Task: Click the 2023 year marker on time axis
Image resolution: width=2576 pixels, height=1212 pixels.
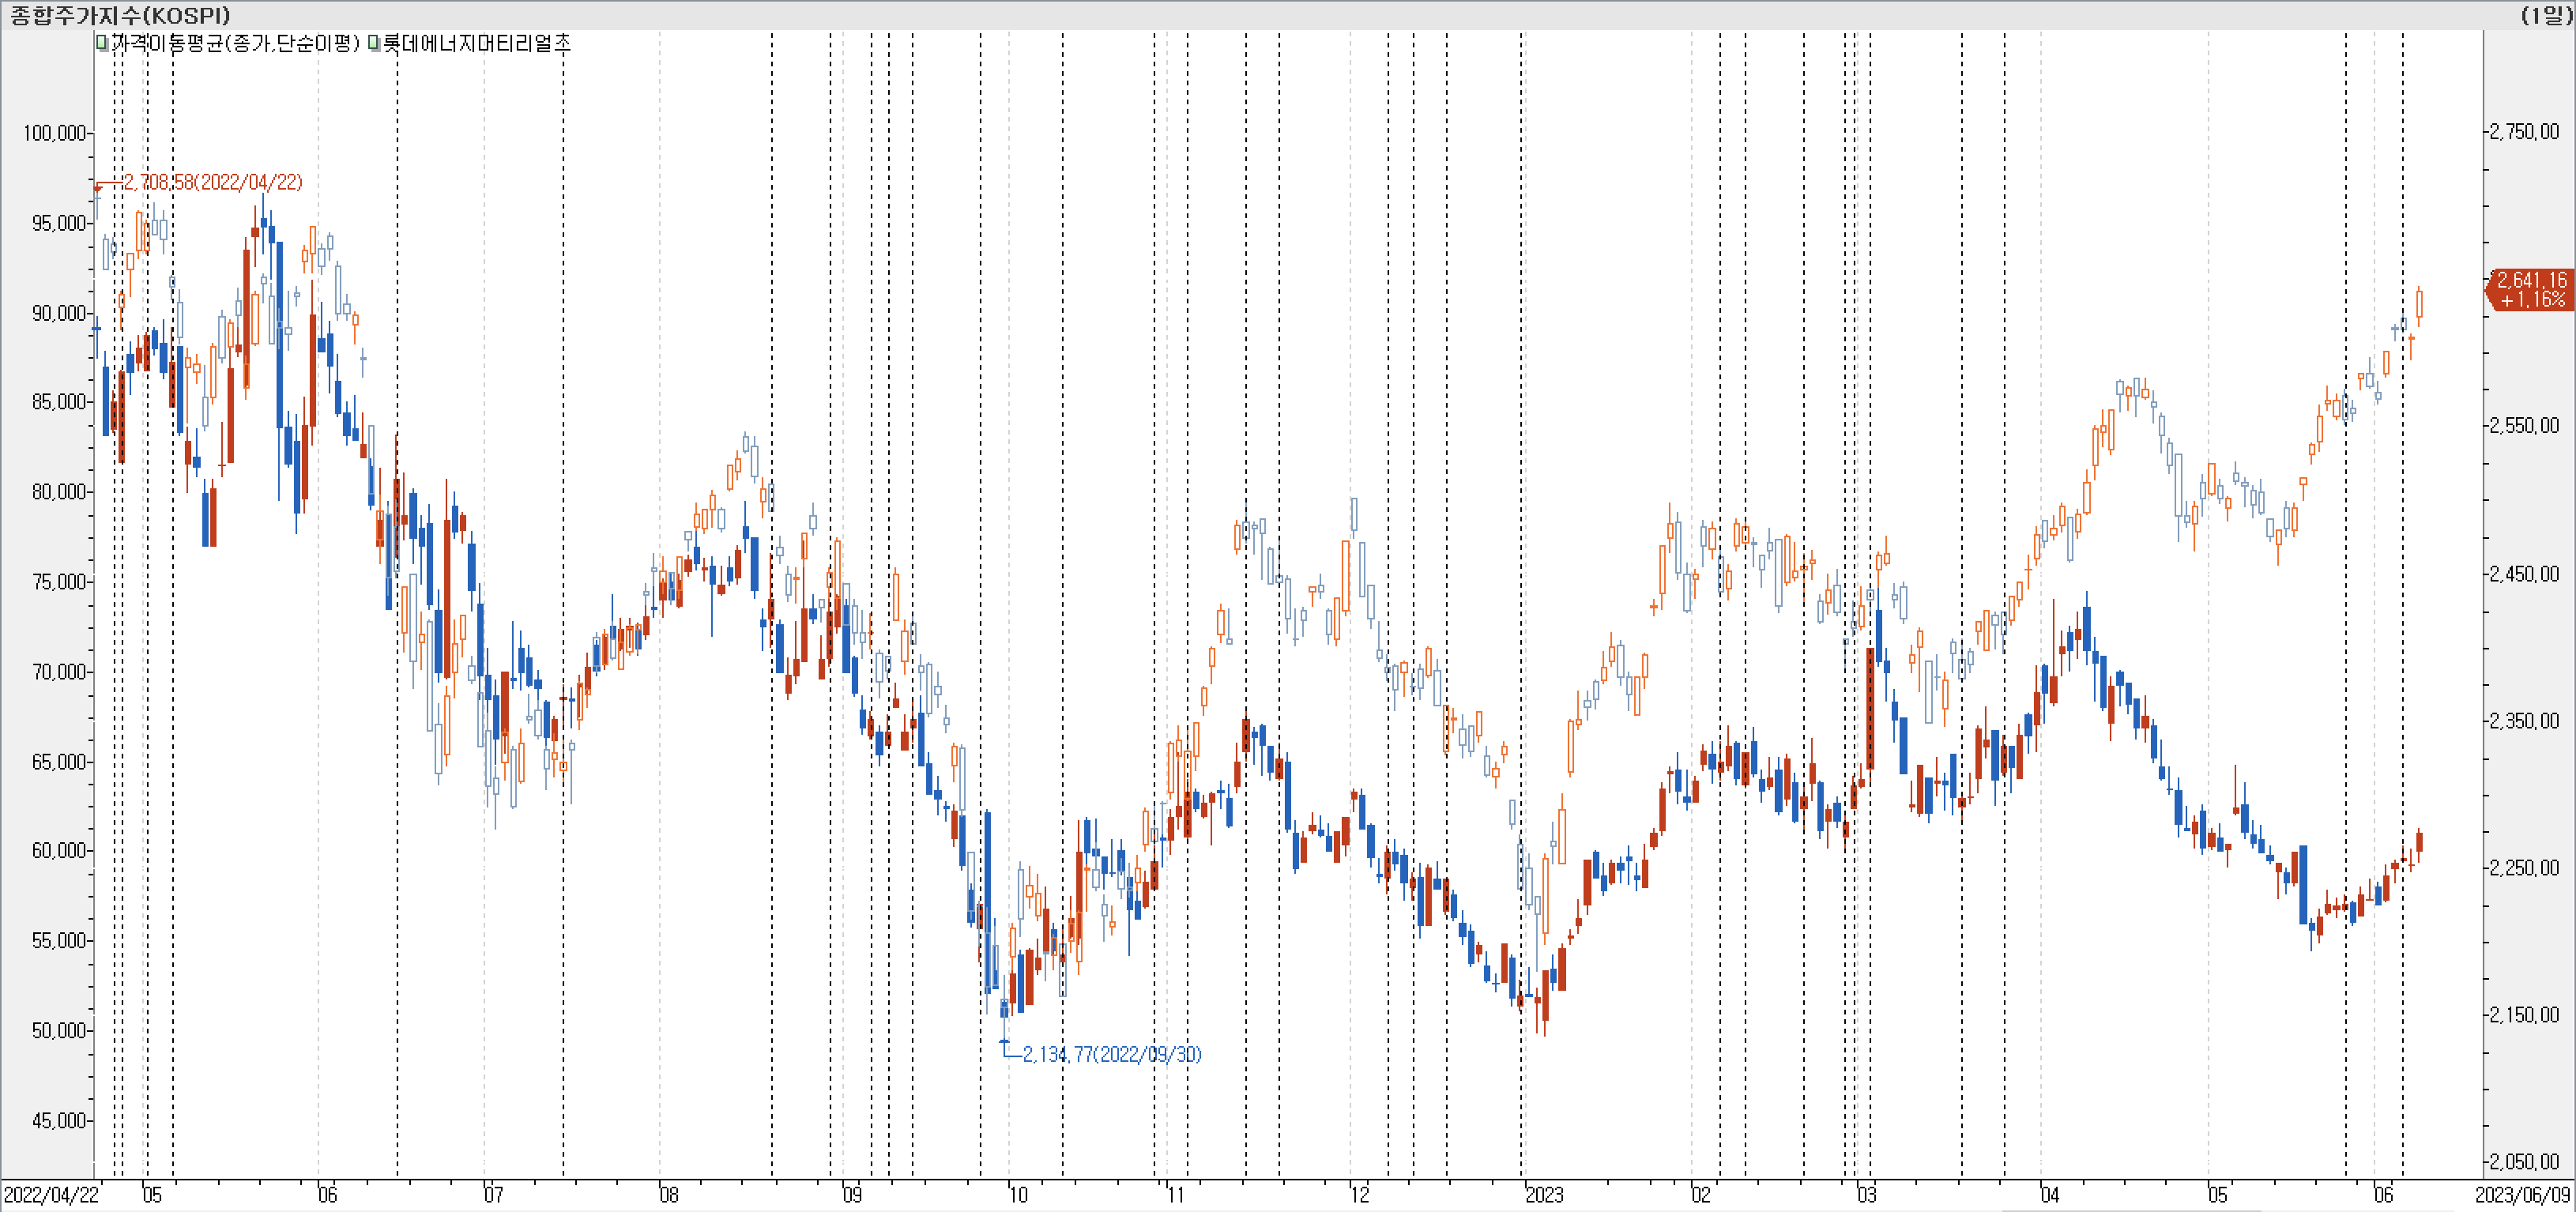Action: [1543, 1195]
